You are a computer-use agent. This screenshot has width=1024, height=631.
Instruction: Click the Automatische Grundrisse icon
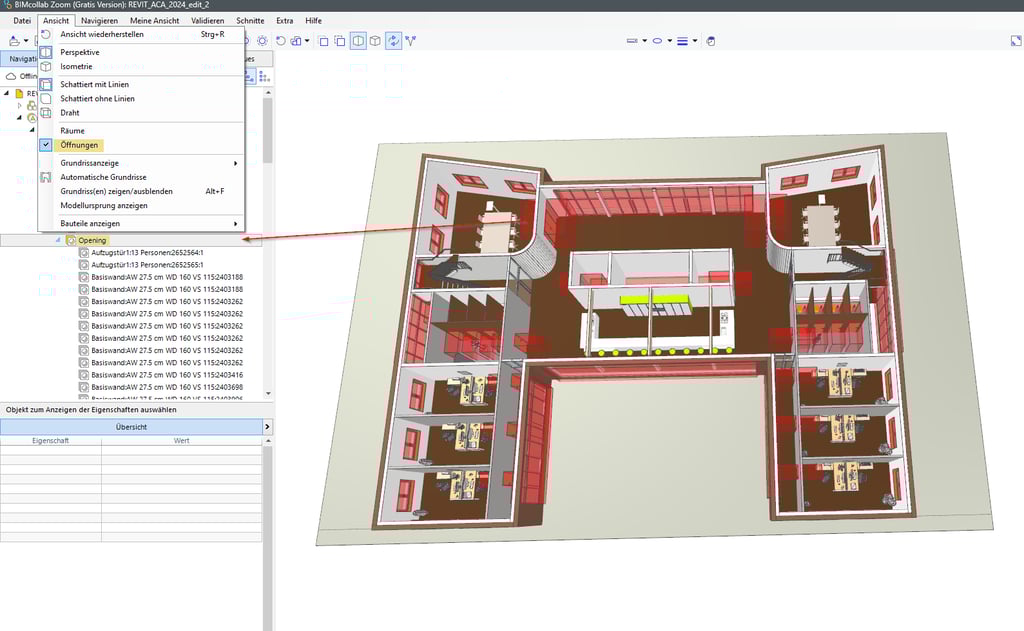point(46,177)
